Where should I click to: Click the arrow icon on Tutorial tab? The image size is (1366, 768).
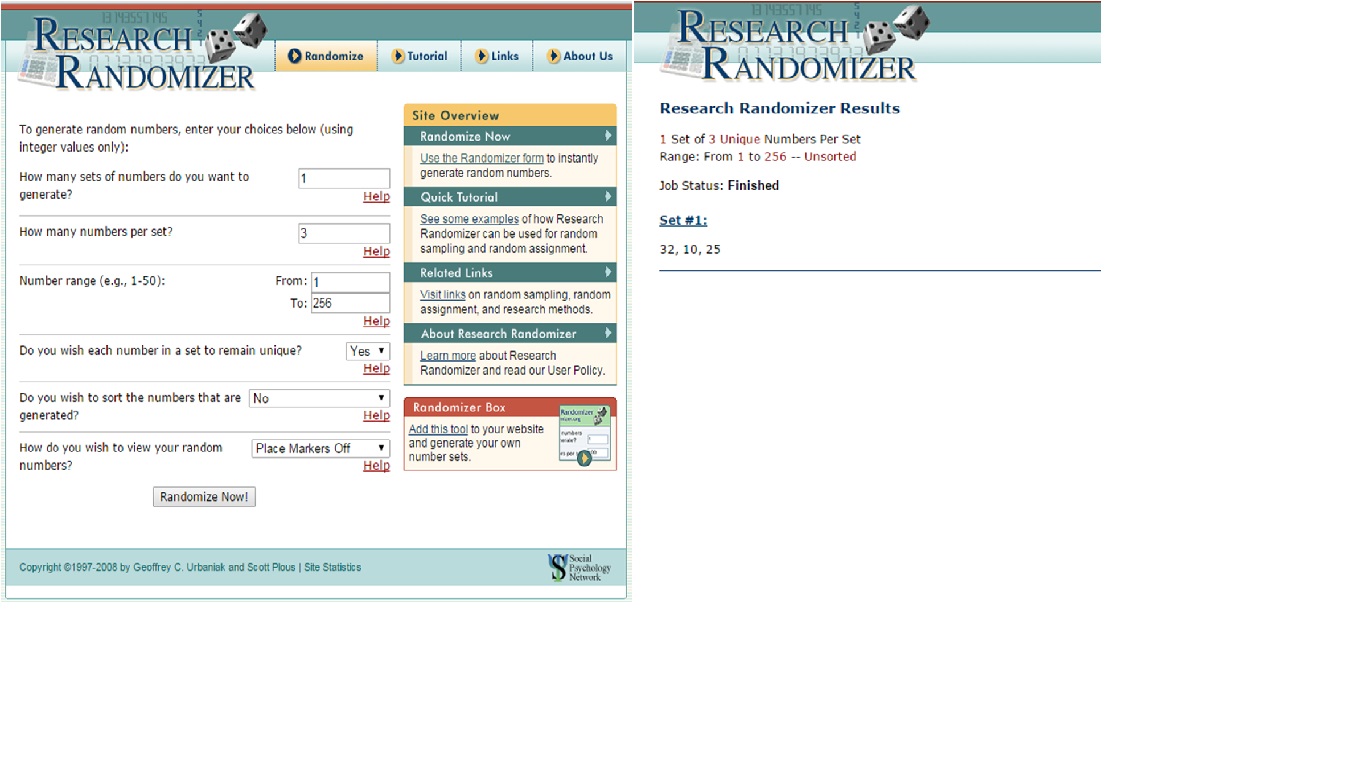point(398,56)
